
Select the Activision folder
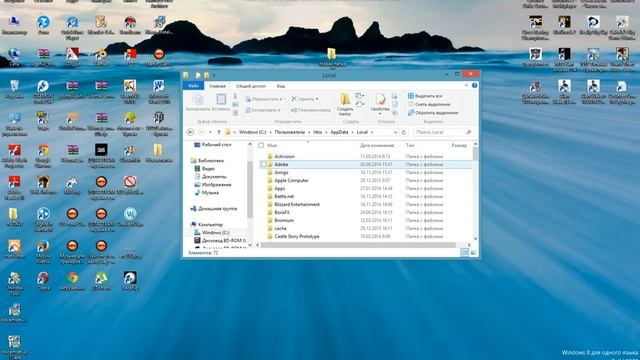tap(284, 156)
